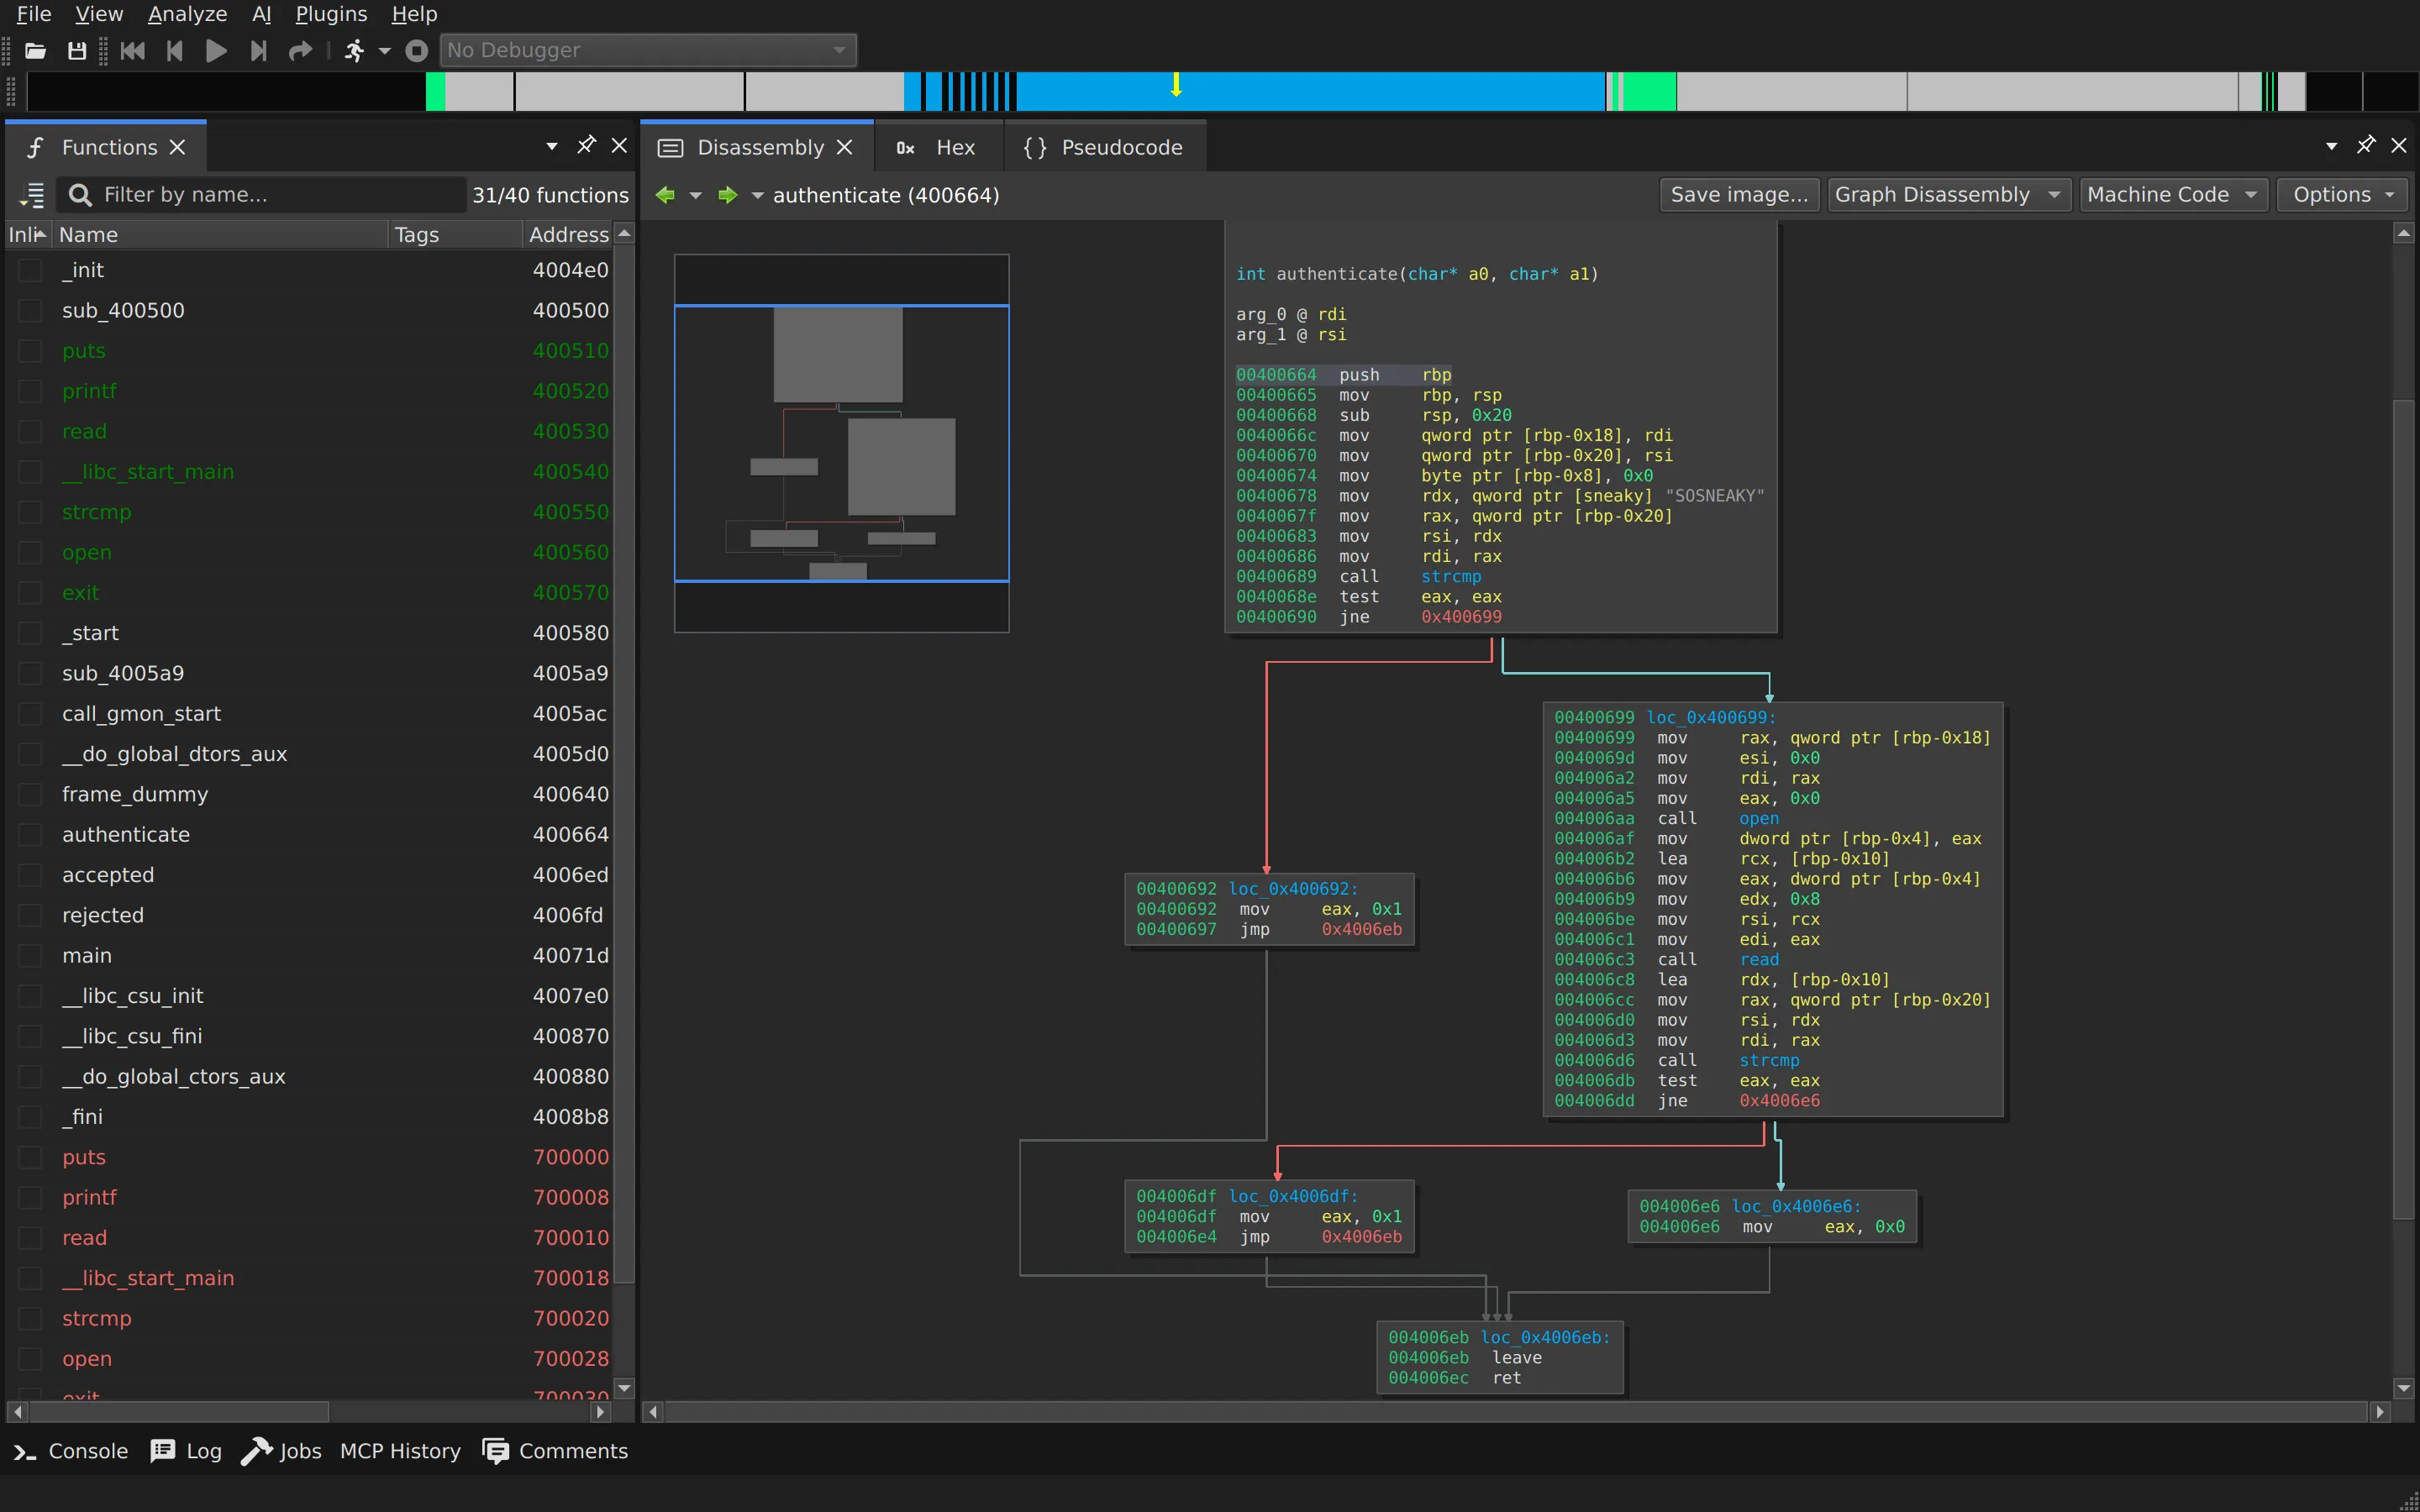The image size is (2420, 1512).
Task: Open the Analyze menu
Action: pyautogui.click(x=187, y=14)
